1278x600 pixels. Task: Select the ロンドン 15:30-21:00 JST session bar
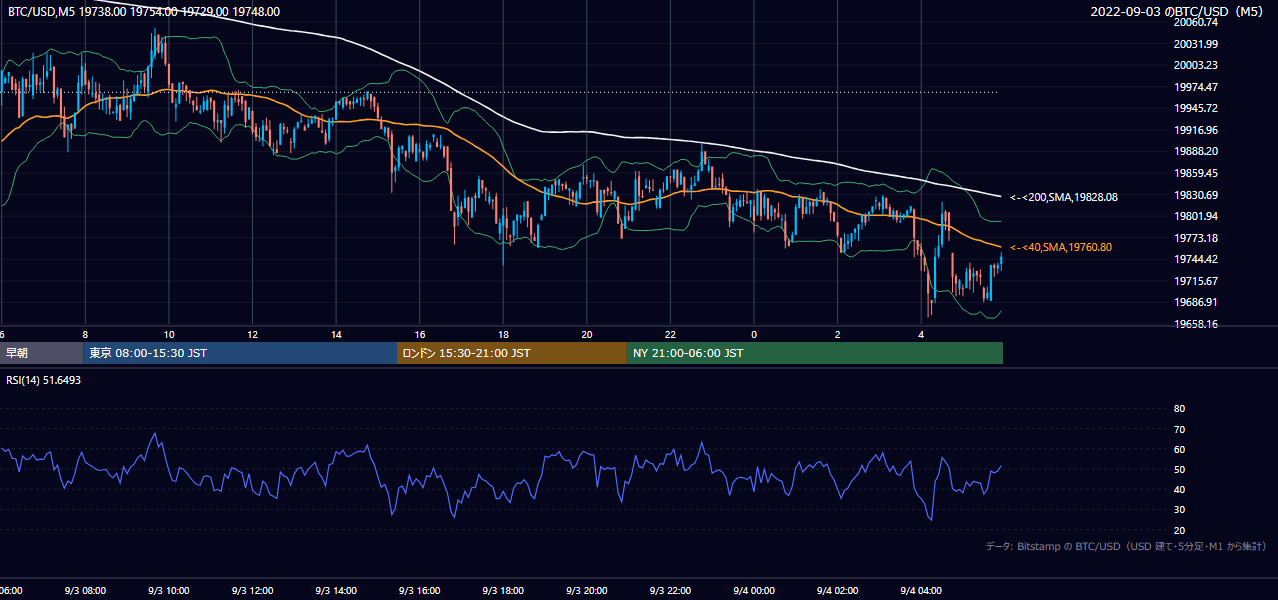click(512, 353)
